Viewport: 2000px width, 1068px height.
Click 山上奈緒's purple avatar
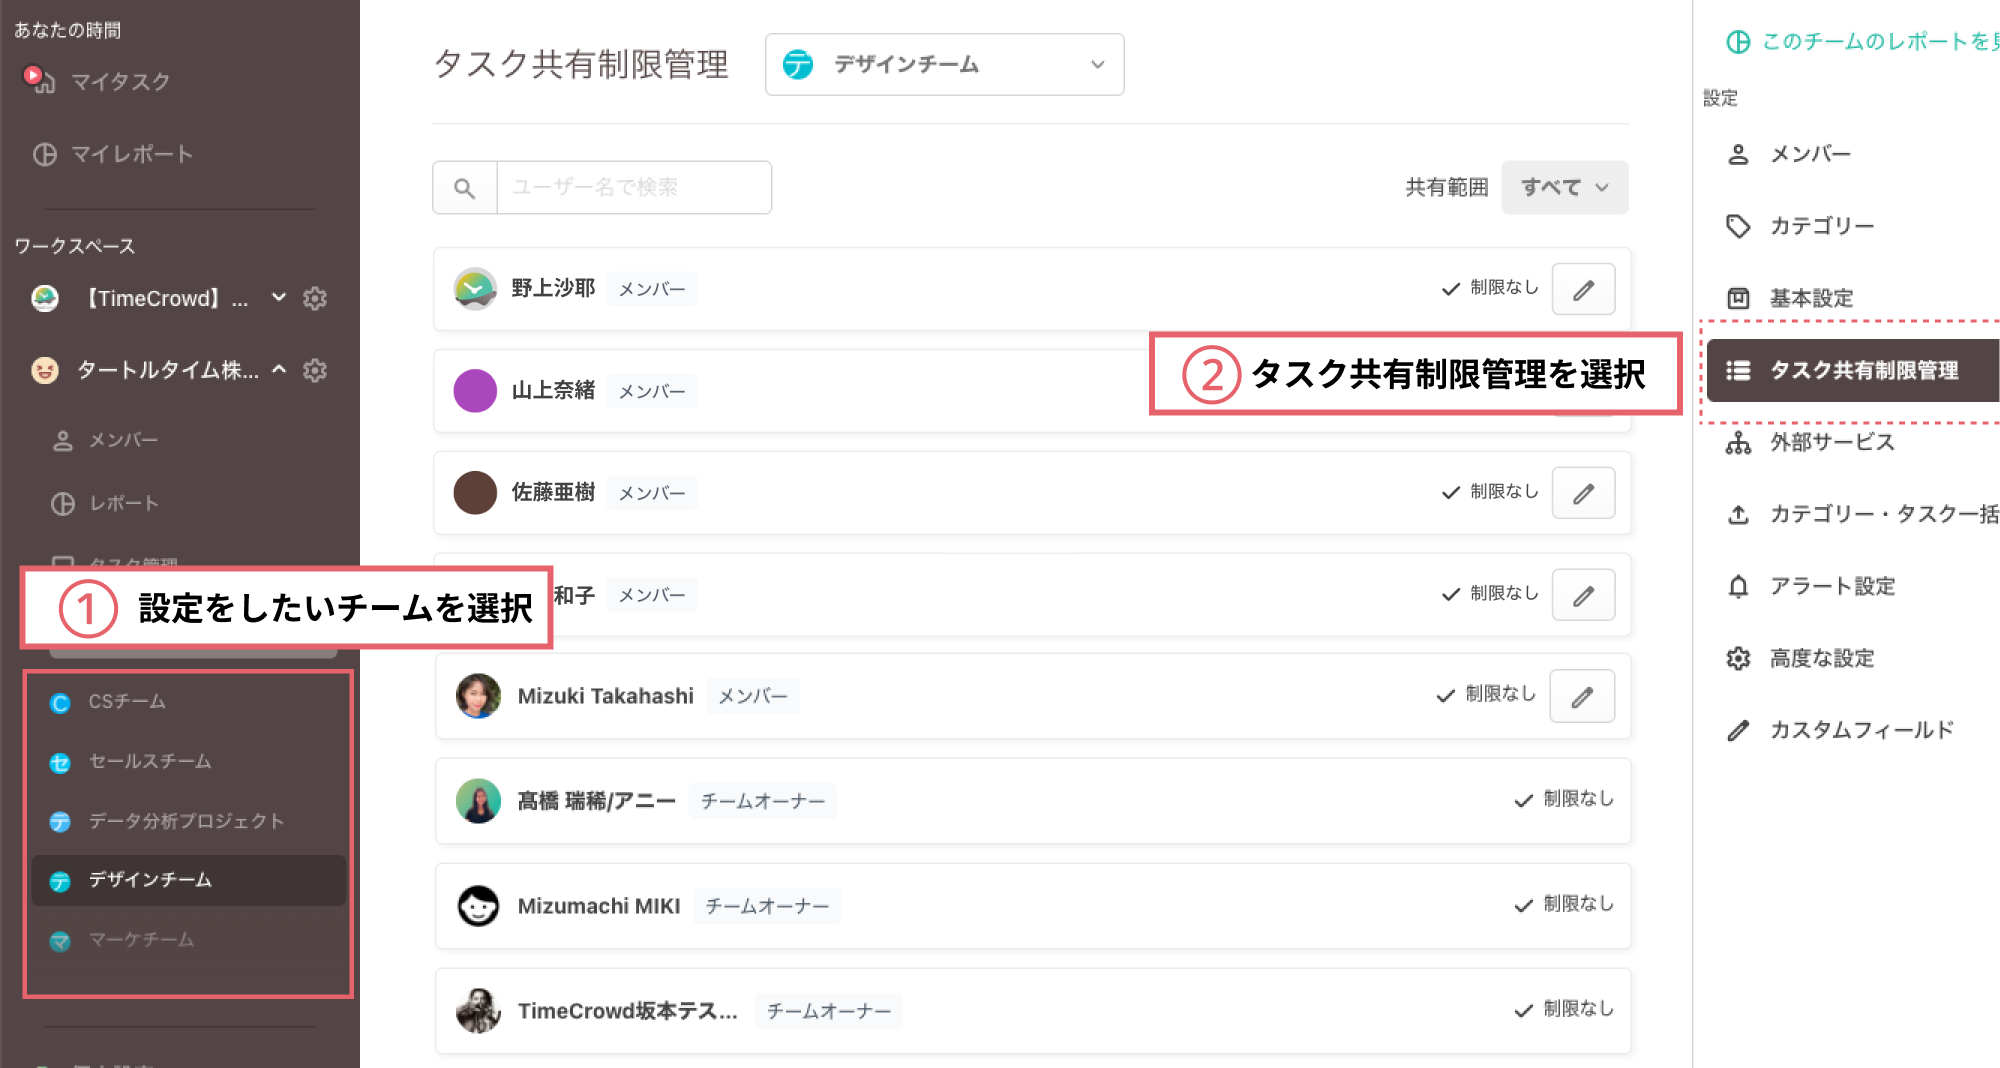[x=475, y=391]
